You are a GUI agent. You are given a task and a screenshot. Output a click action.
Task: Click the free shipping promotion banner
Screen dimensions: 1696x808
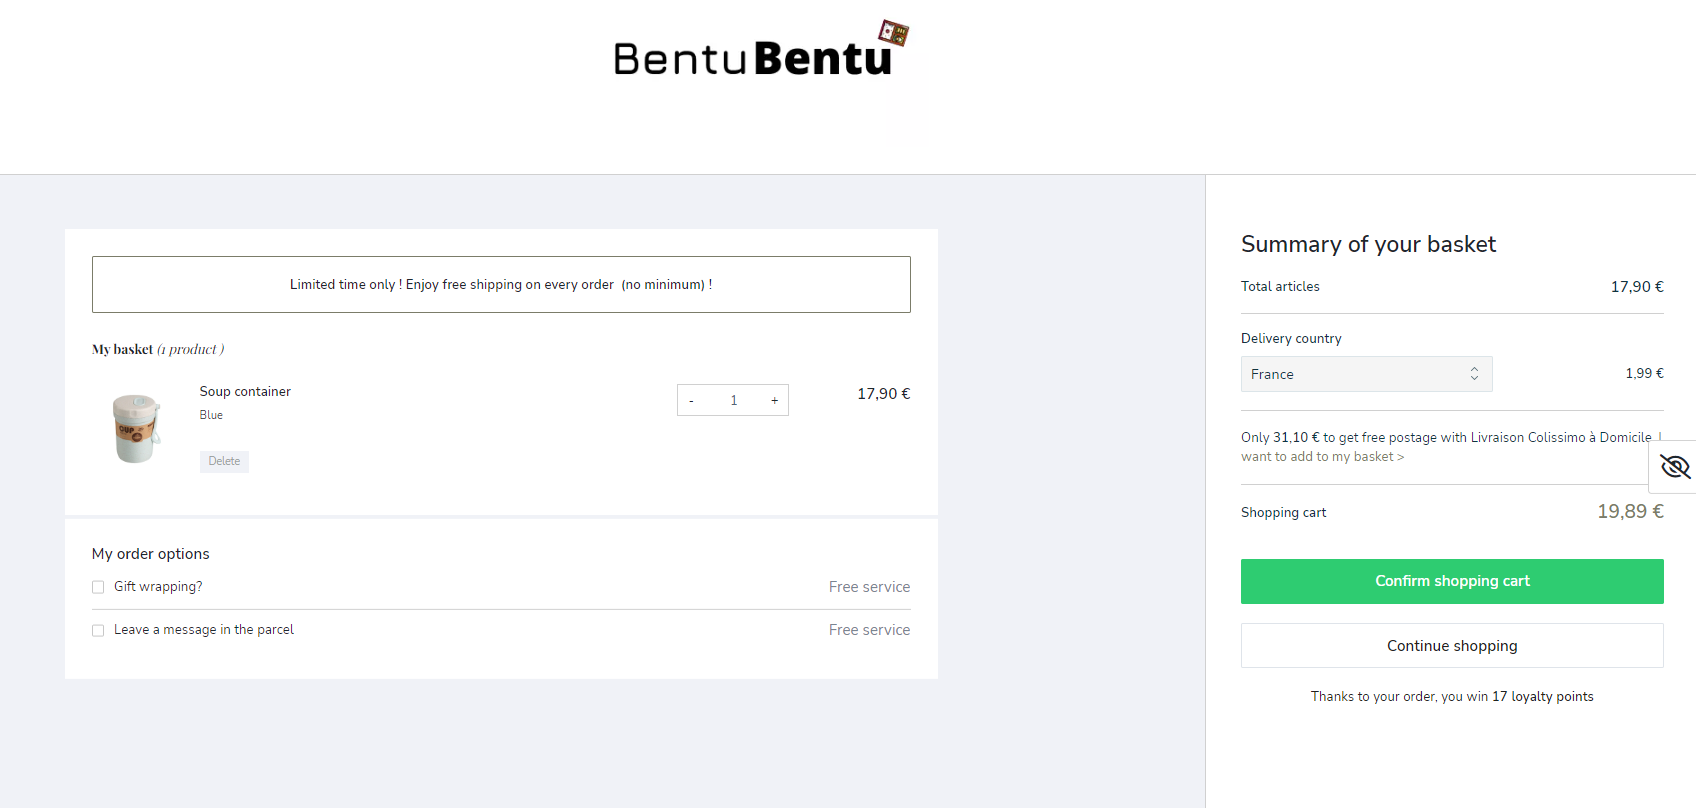[x=501, y=284]
